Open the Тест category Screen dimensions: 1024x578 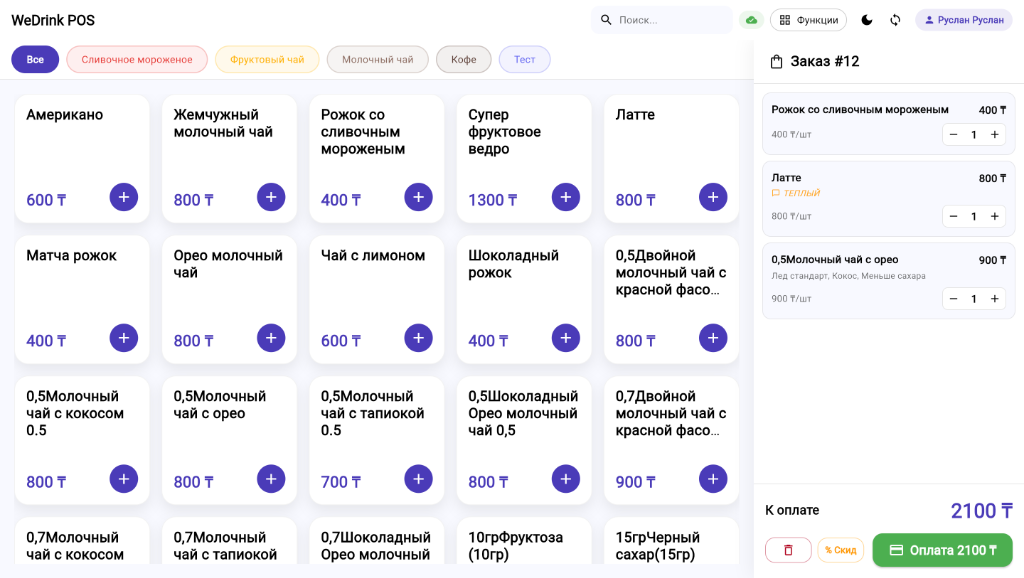[x=524, y=59]
